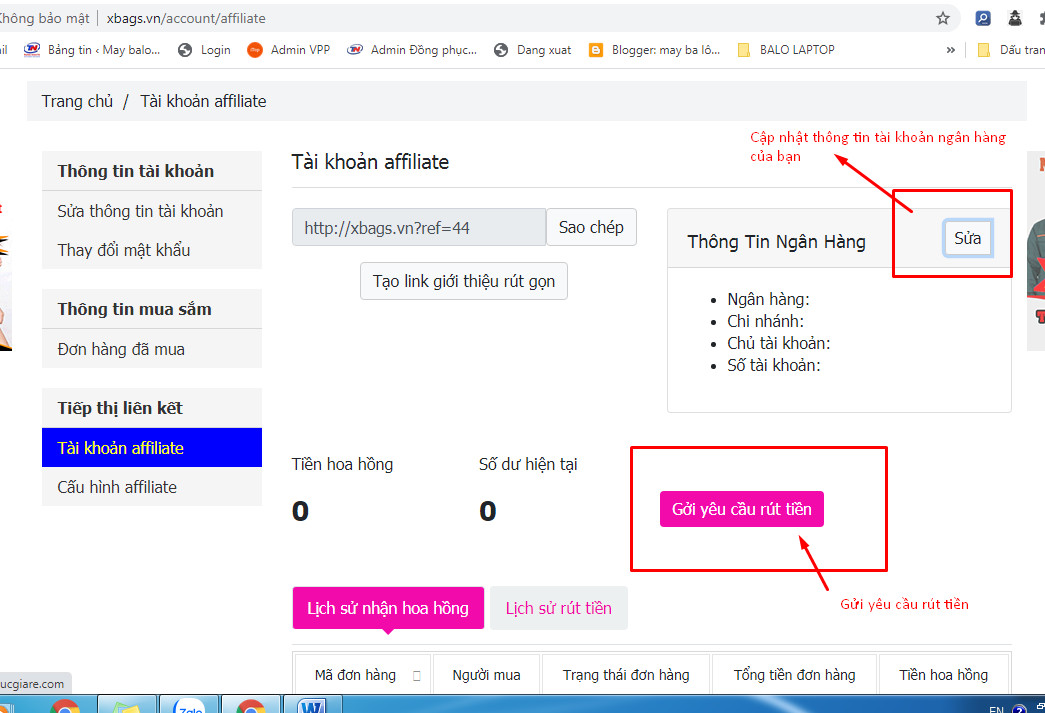1045x713 pixels.
Task: Open the BALO LAPTOP bookmark folder
Action: [x=786, y=49]
